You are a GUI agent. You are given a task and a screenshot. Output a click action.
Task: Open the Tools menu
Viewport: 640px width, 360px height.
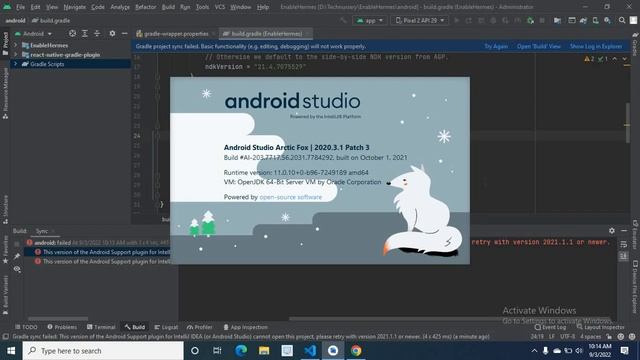(x=202, y=7)
